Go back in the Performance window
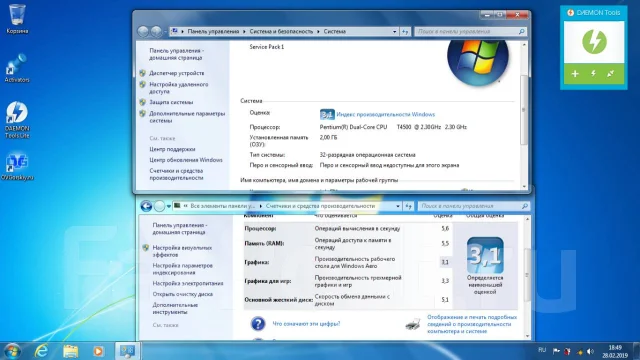 (146, 206)
